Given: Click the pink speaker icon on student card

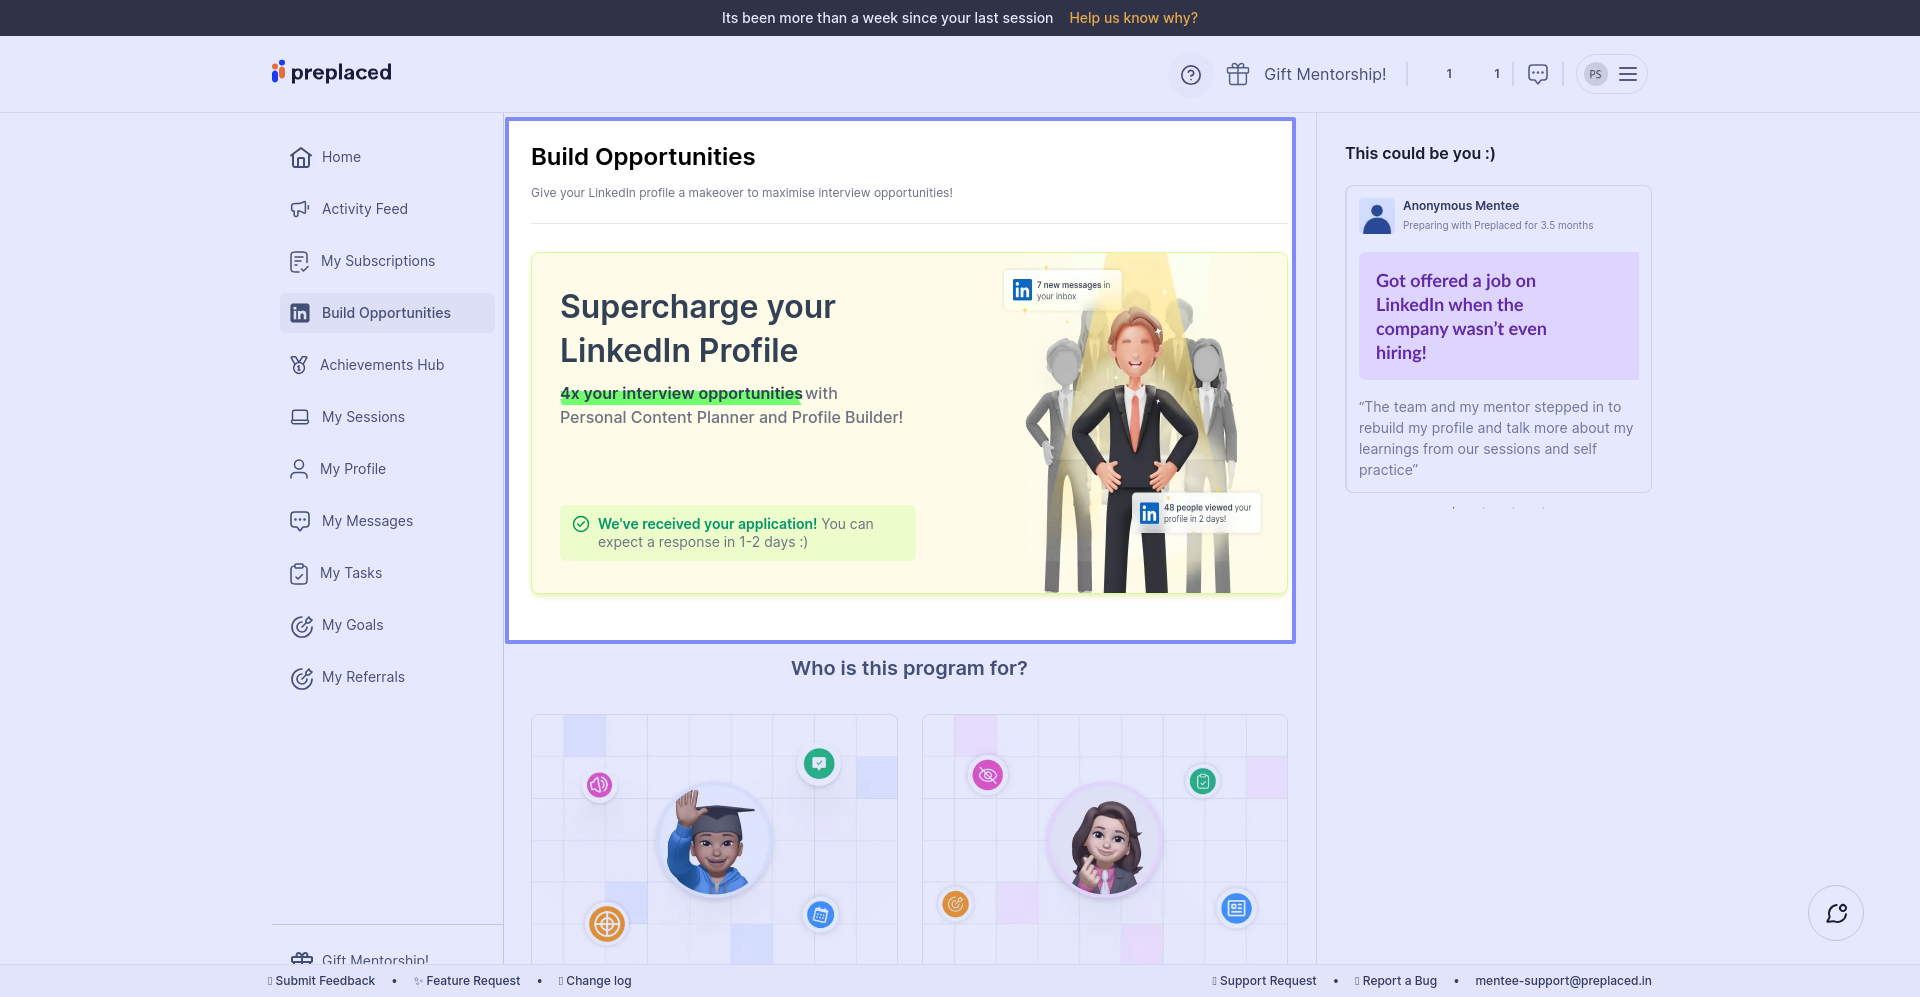Looking at the screenshot, I should coord(599,785).
